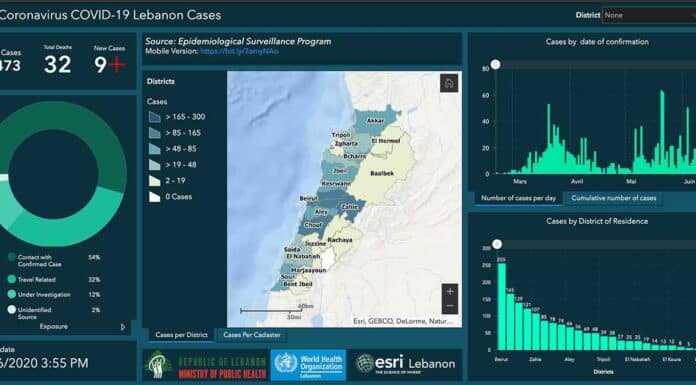Screen dimensions: 696x385
Task: Zoom out with the map minus button
Action: (450, 306)
